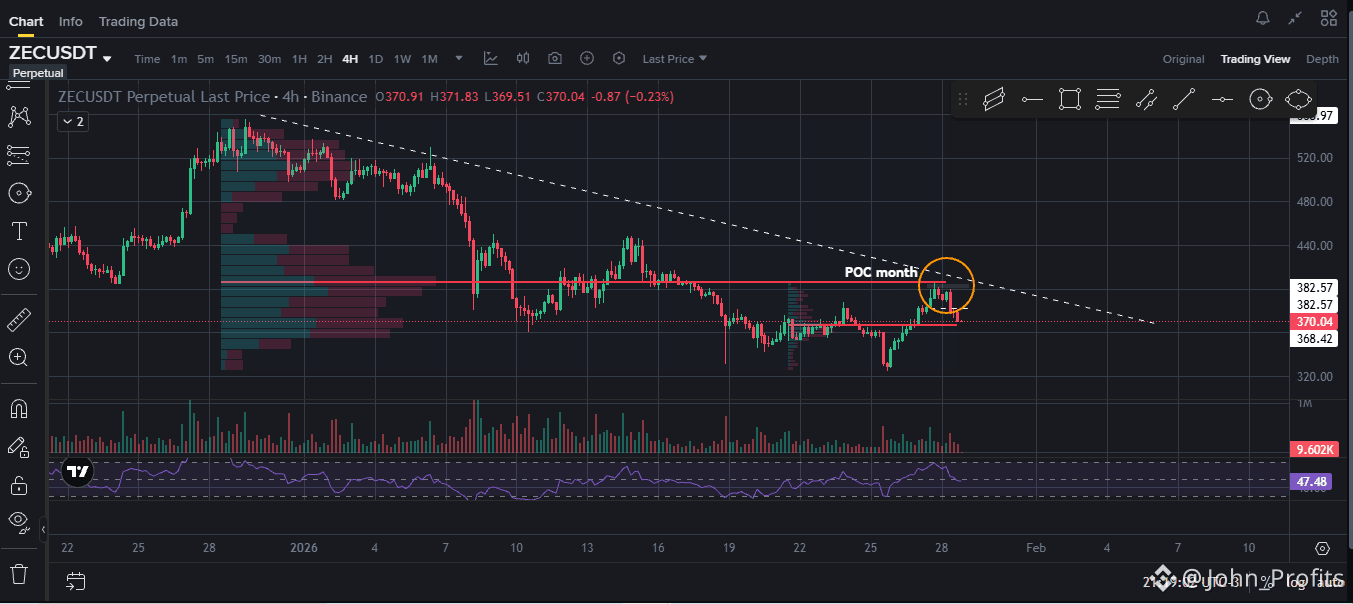The width and height of the screenshot is (1353, 604).
Task: Switch to 30m timeframe
Action: pyautogui.click(x=269, y=59)
